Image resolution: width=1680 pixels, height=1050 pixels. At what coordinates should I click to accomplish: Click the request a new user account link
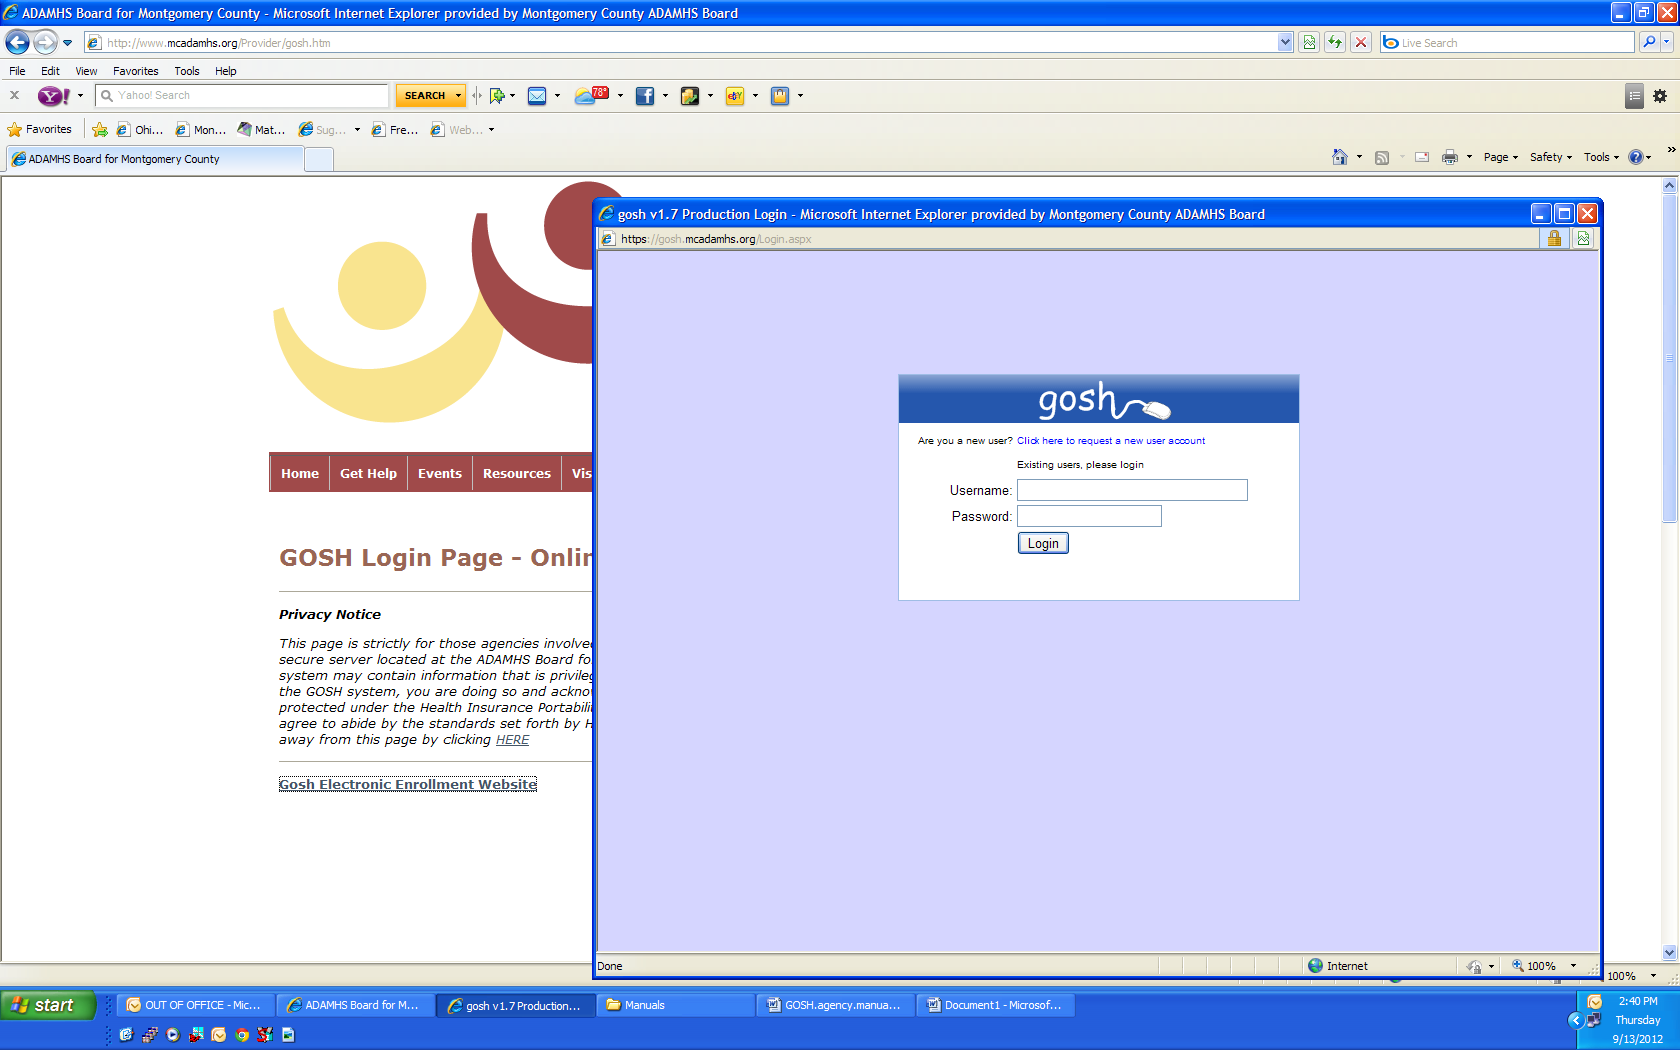[1111, 441]
